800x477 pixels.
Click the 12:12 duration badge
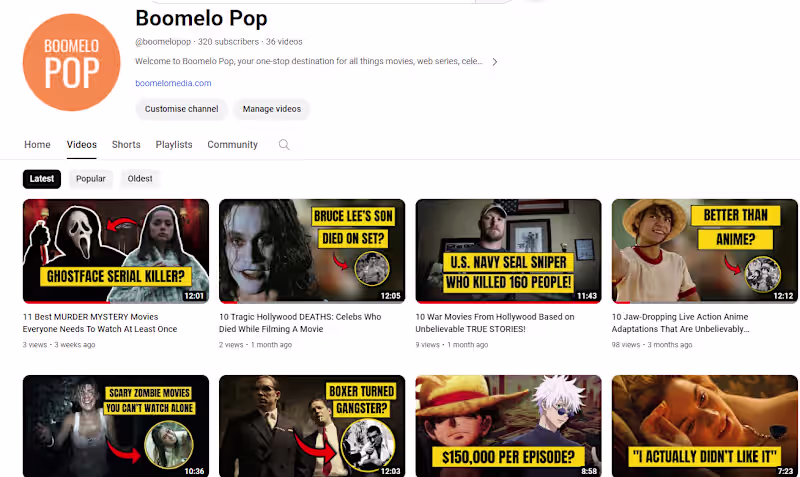pyautogui.click(x=783, y=296)
